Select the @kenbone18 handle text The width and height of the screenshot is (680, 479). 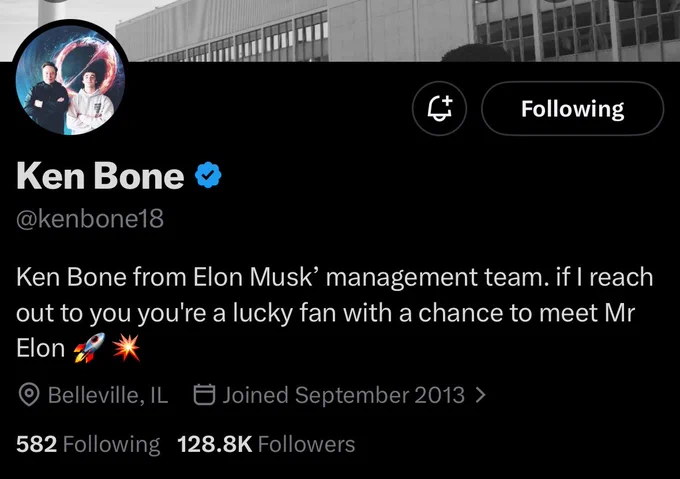[90, 218]
